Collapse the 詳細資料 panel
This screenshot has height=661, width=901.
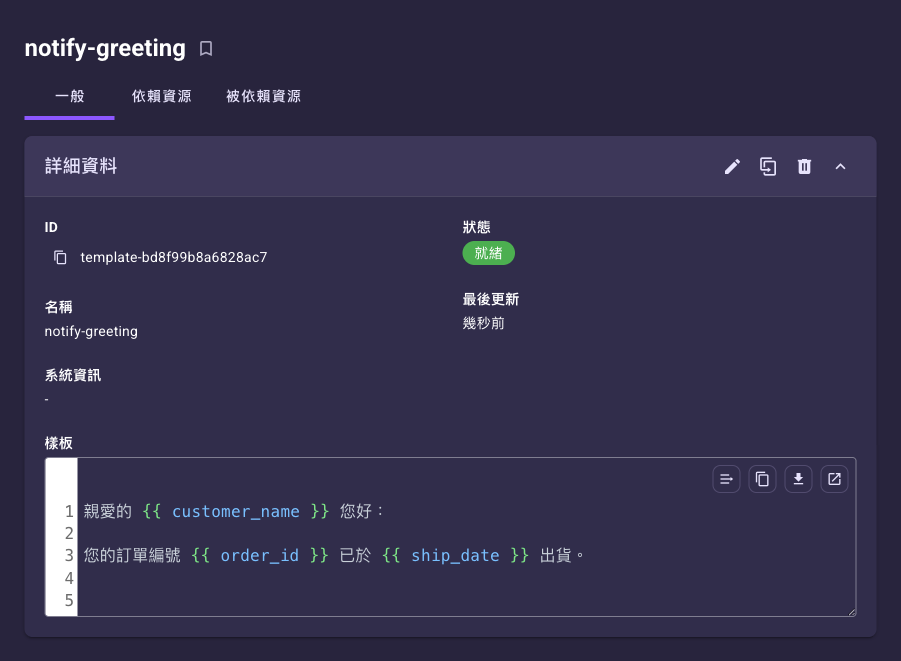(x=840, y=167)
